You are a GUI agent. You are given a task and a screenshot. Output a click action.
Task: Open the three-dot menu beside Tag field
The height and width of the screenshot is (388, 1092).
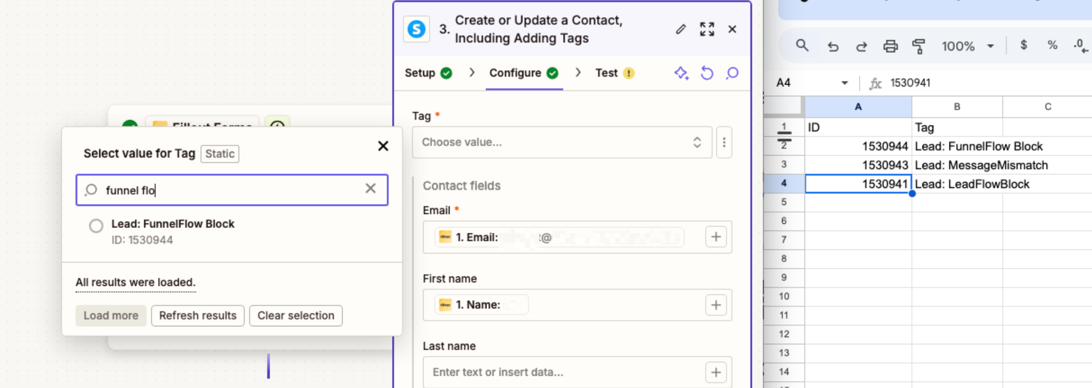724,142
